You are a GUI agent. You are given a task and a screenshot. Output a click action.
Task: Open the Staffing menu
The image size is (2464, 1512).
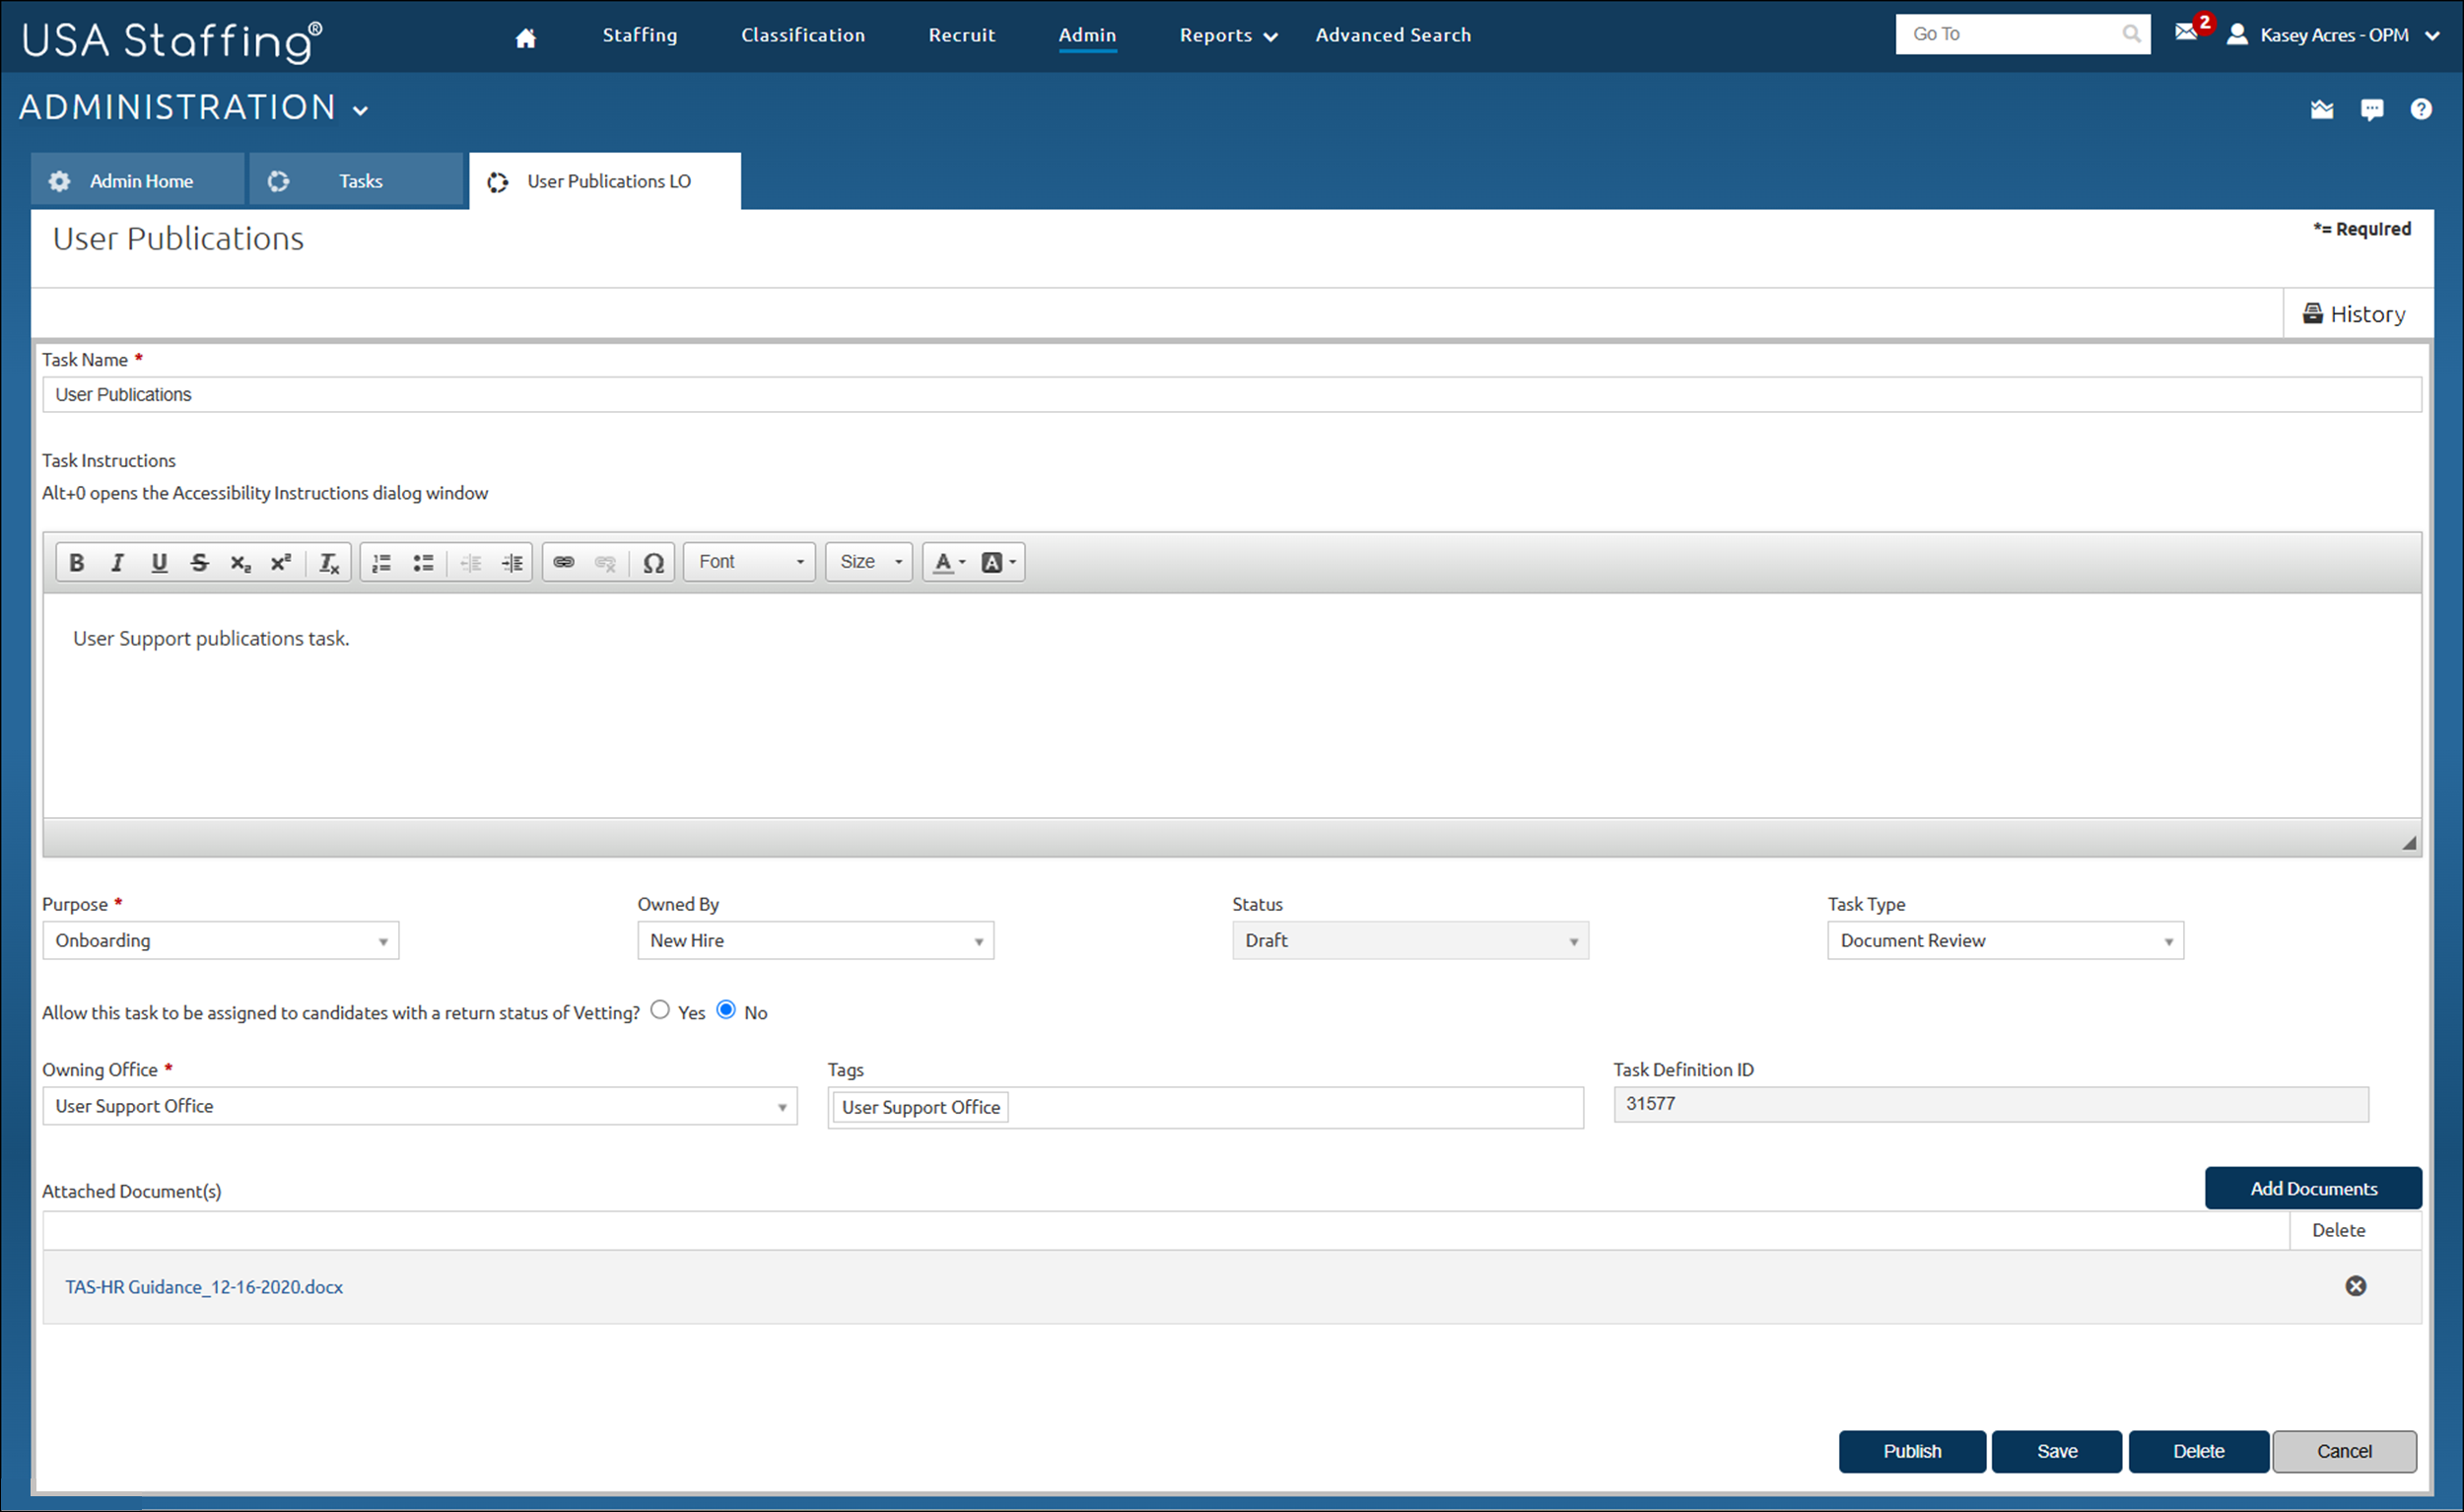click(640, 35)
